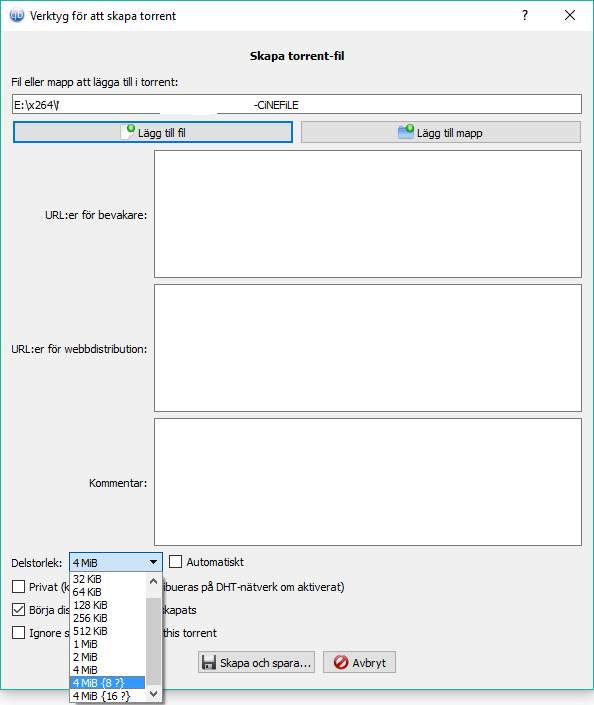This screenshot has width=594, height=705.
Task: Tick the Privat checkbox
Action: click(18, 586)
